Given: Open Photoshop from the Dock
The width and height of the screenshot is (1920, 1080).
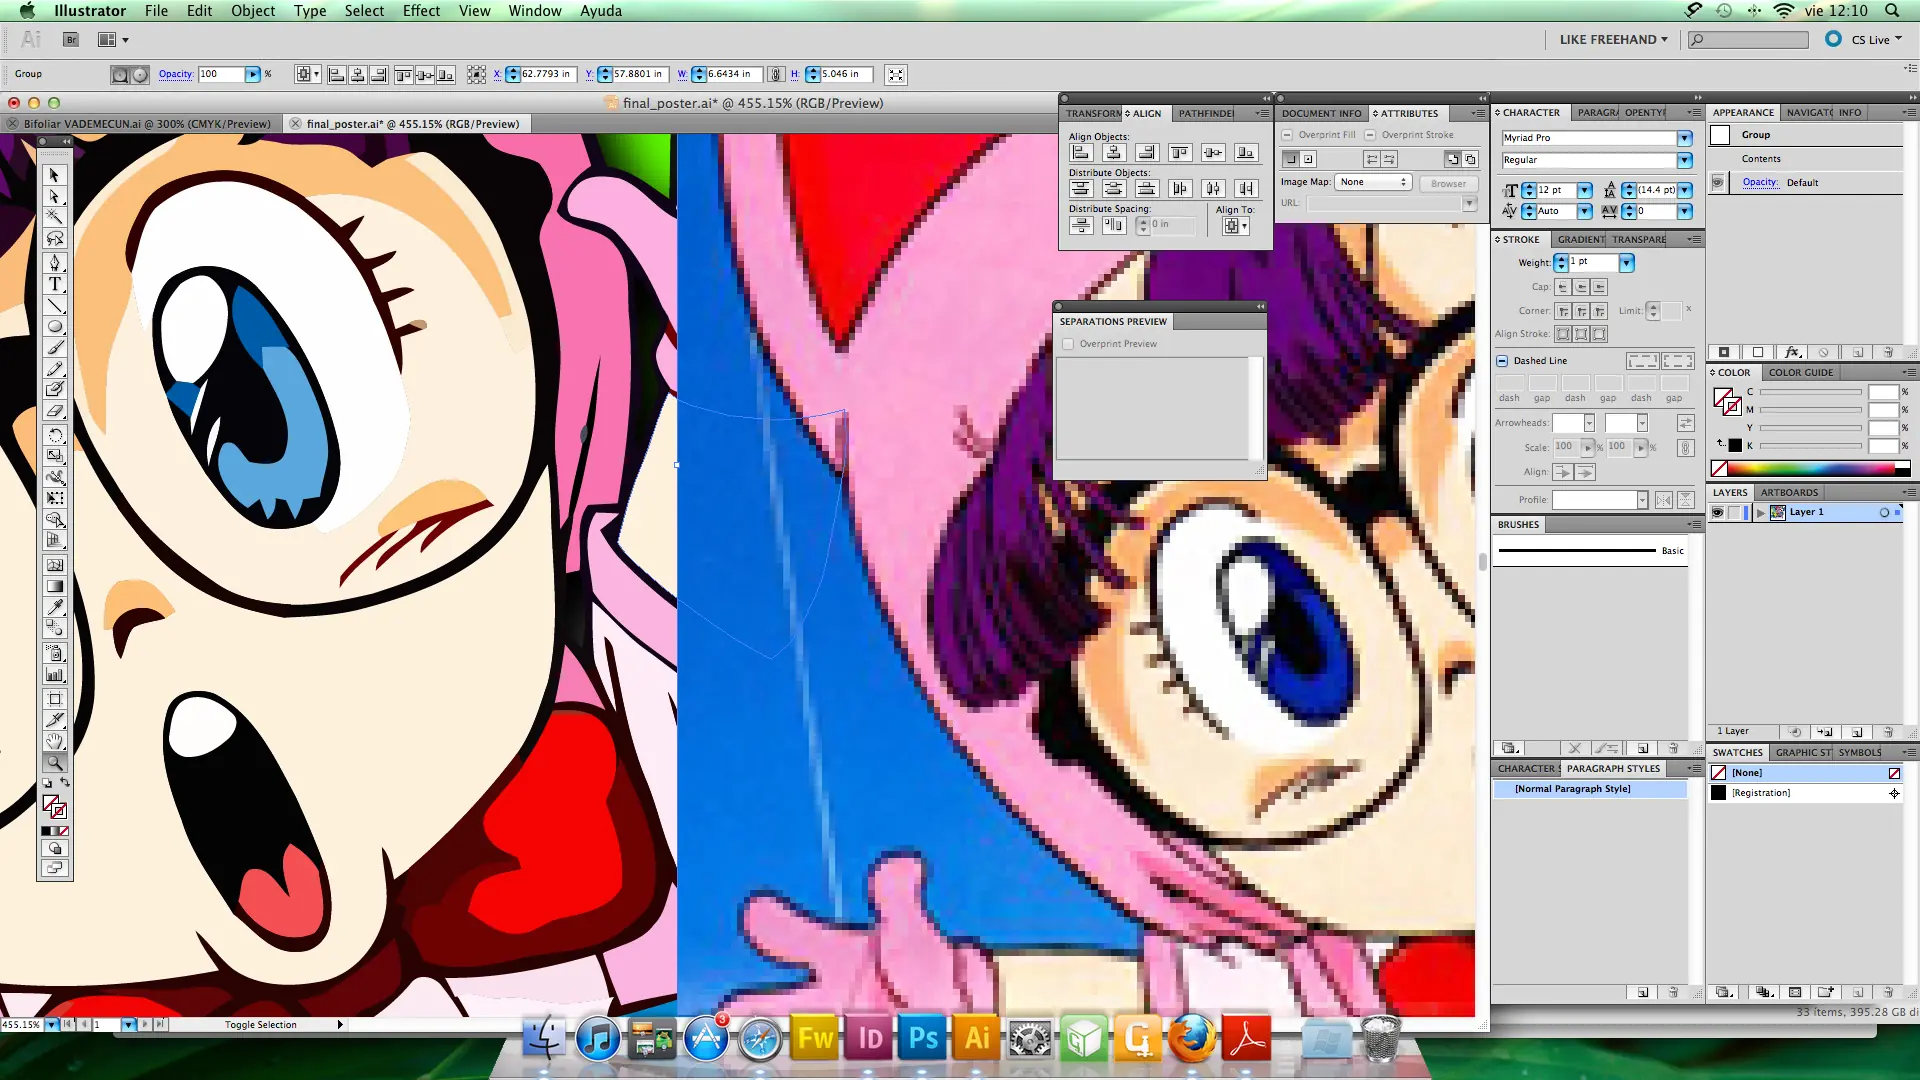Looking at the screenshot, I should click(x=923, y=1038).
